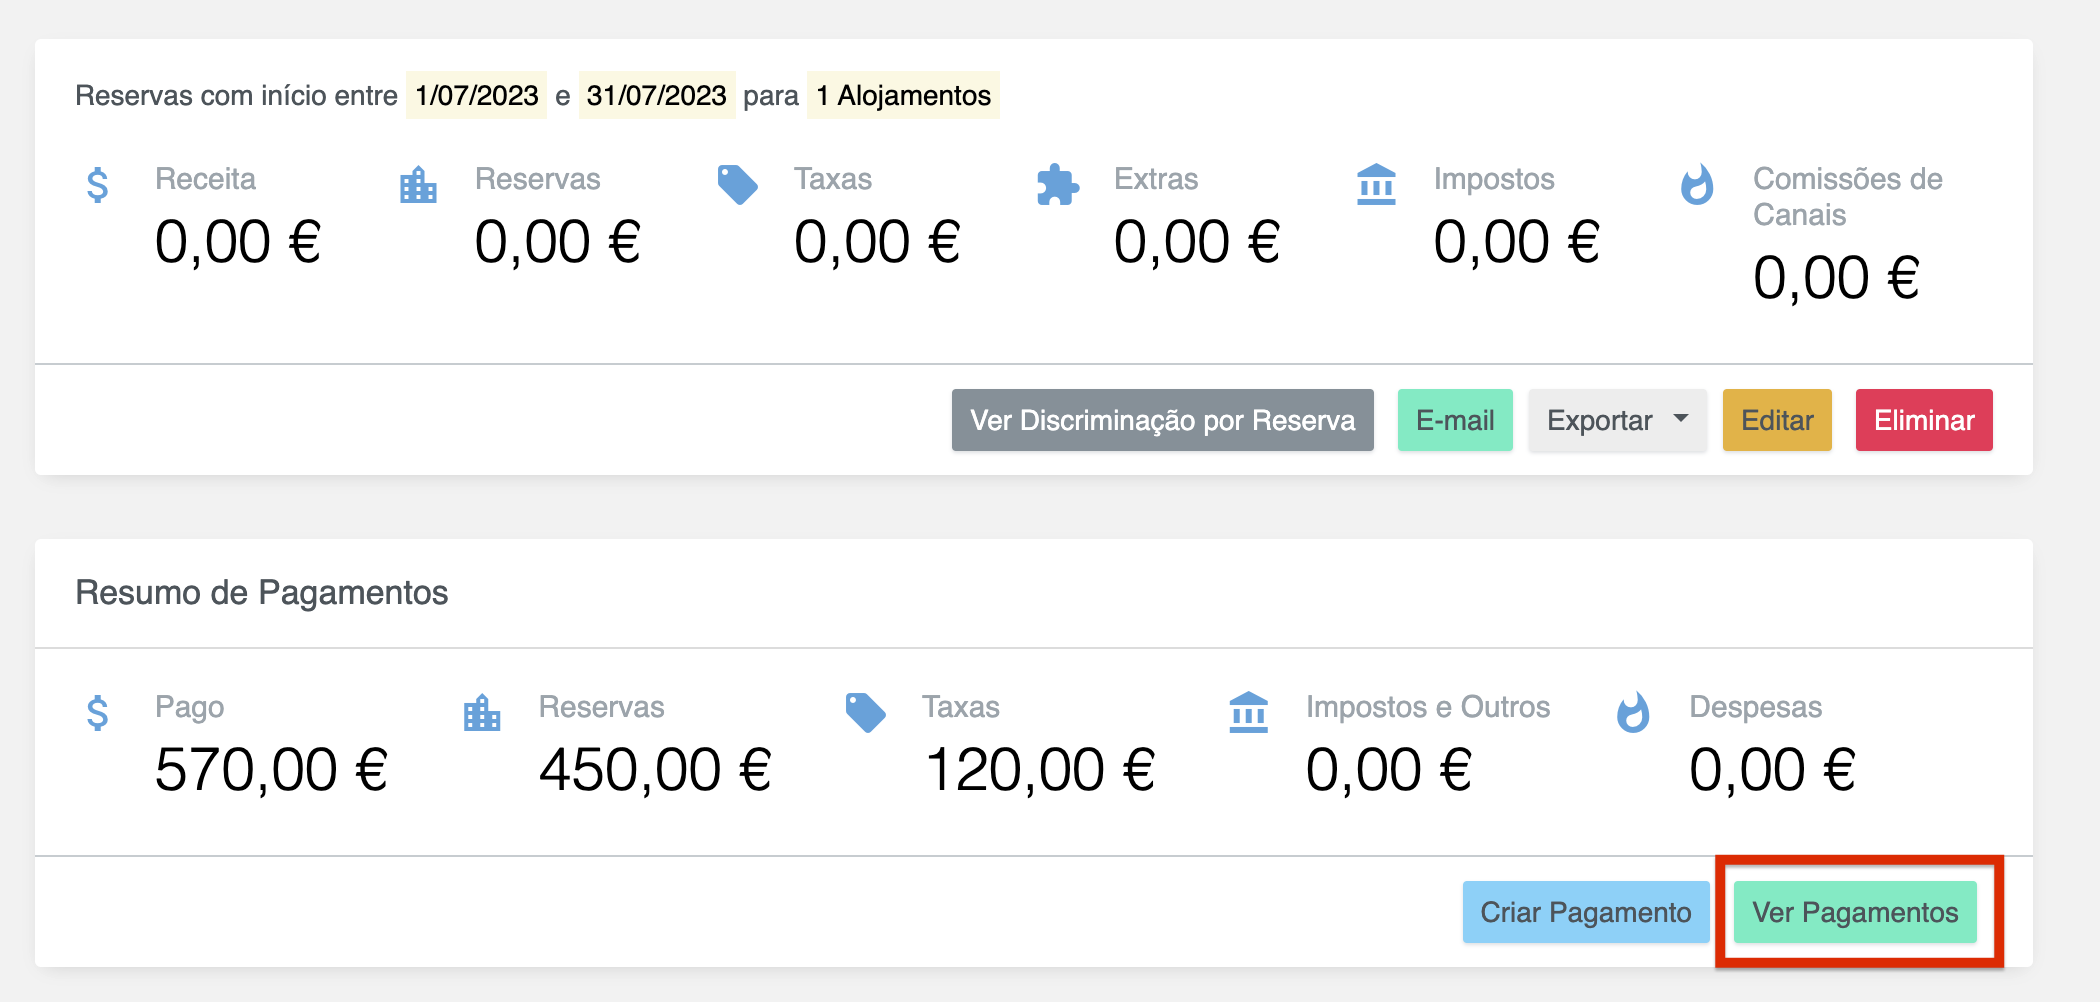2100x1002 pixels.
Task: Open the Exportar dropdown menu
Action: [x=1617, y=420]
